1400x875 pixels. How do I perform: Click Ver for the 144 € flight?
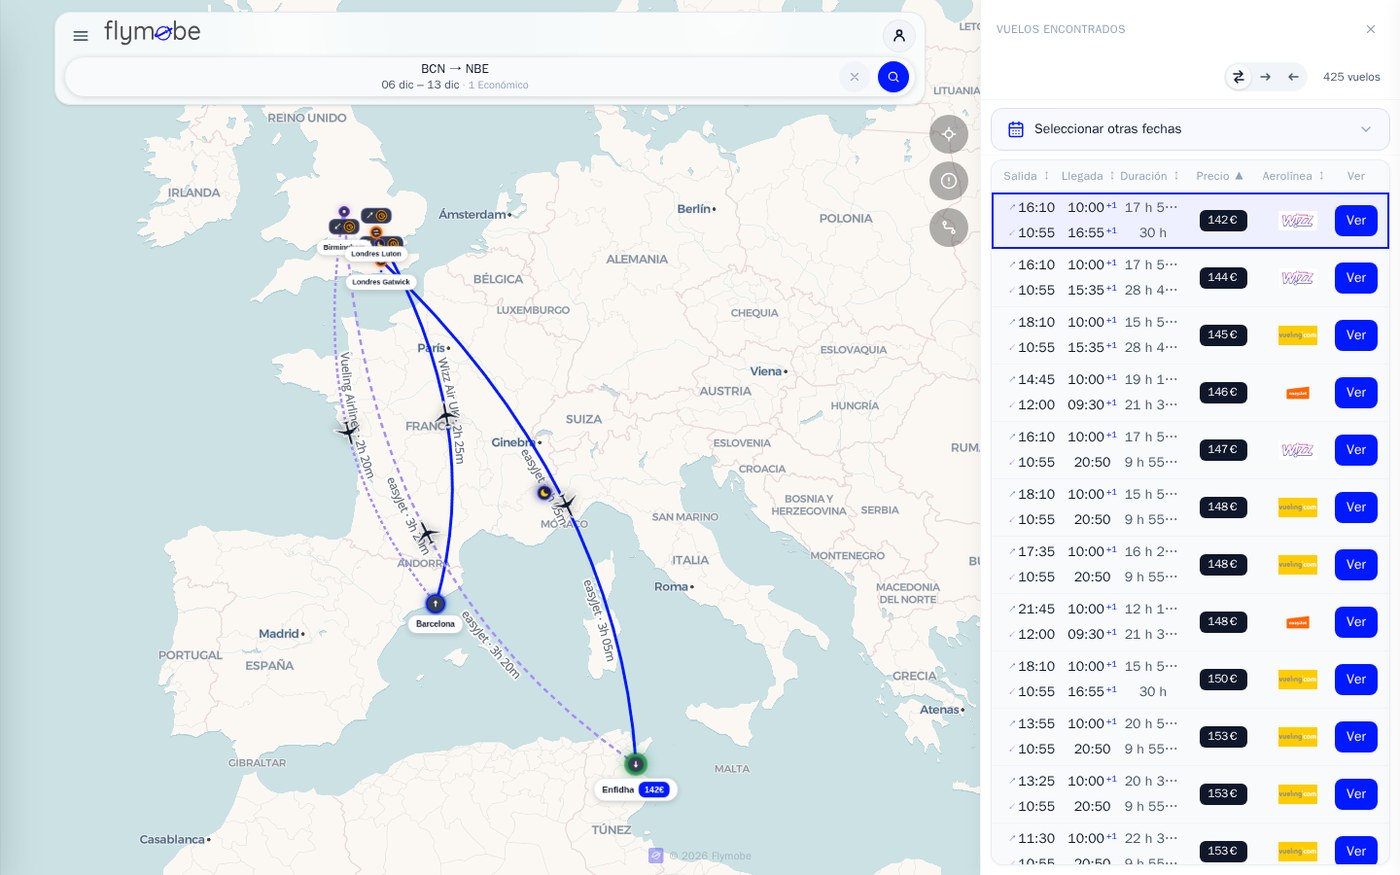[1356, 278]
